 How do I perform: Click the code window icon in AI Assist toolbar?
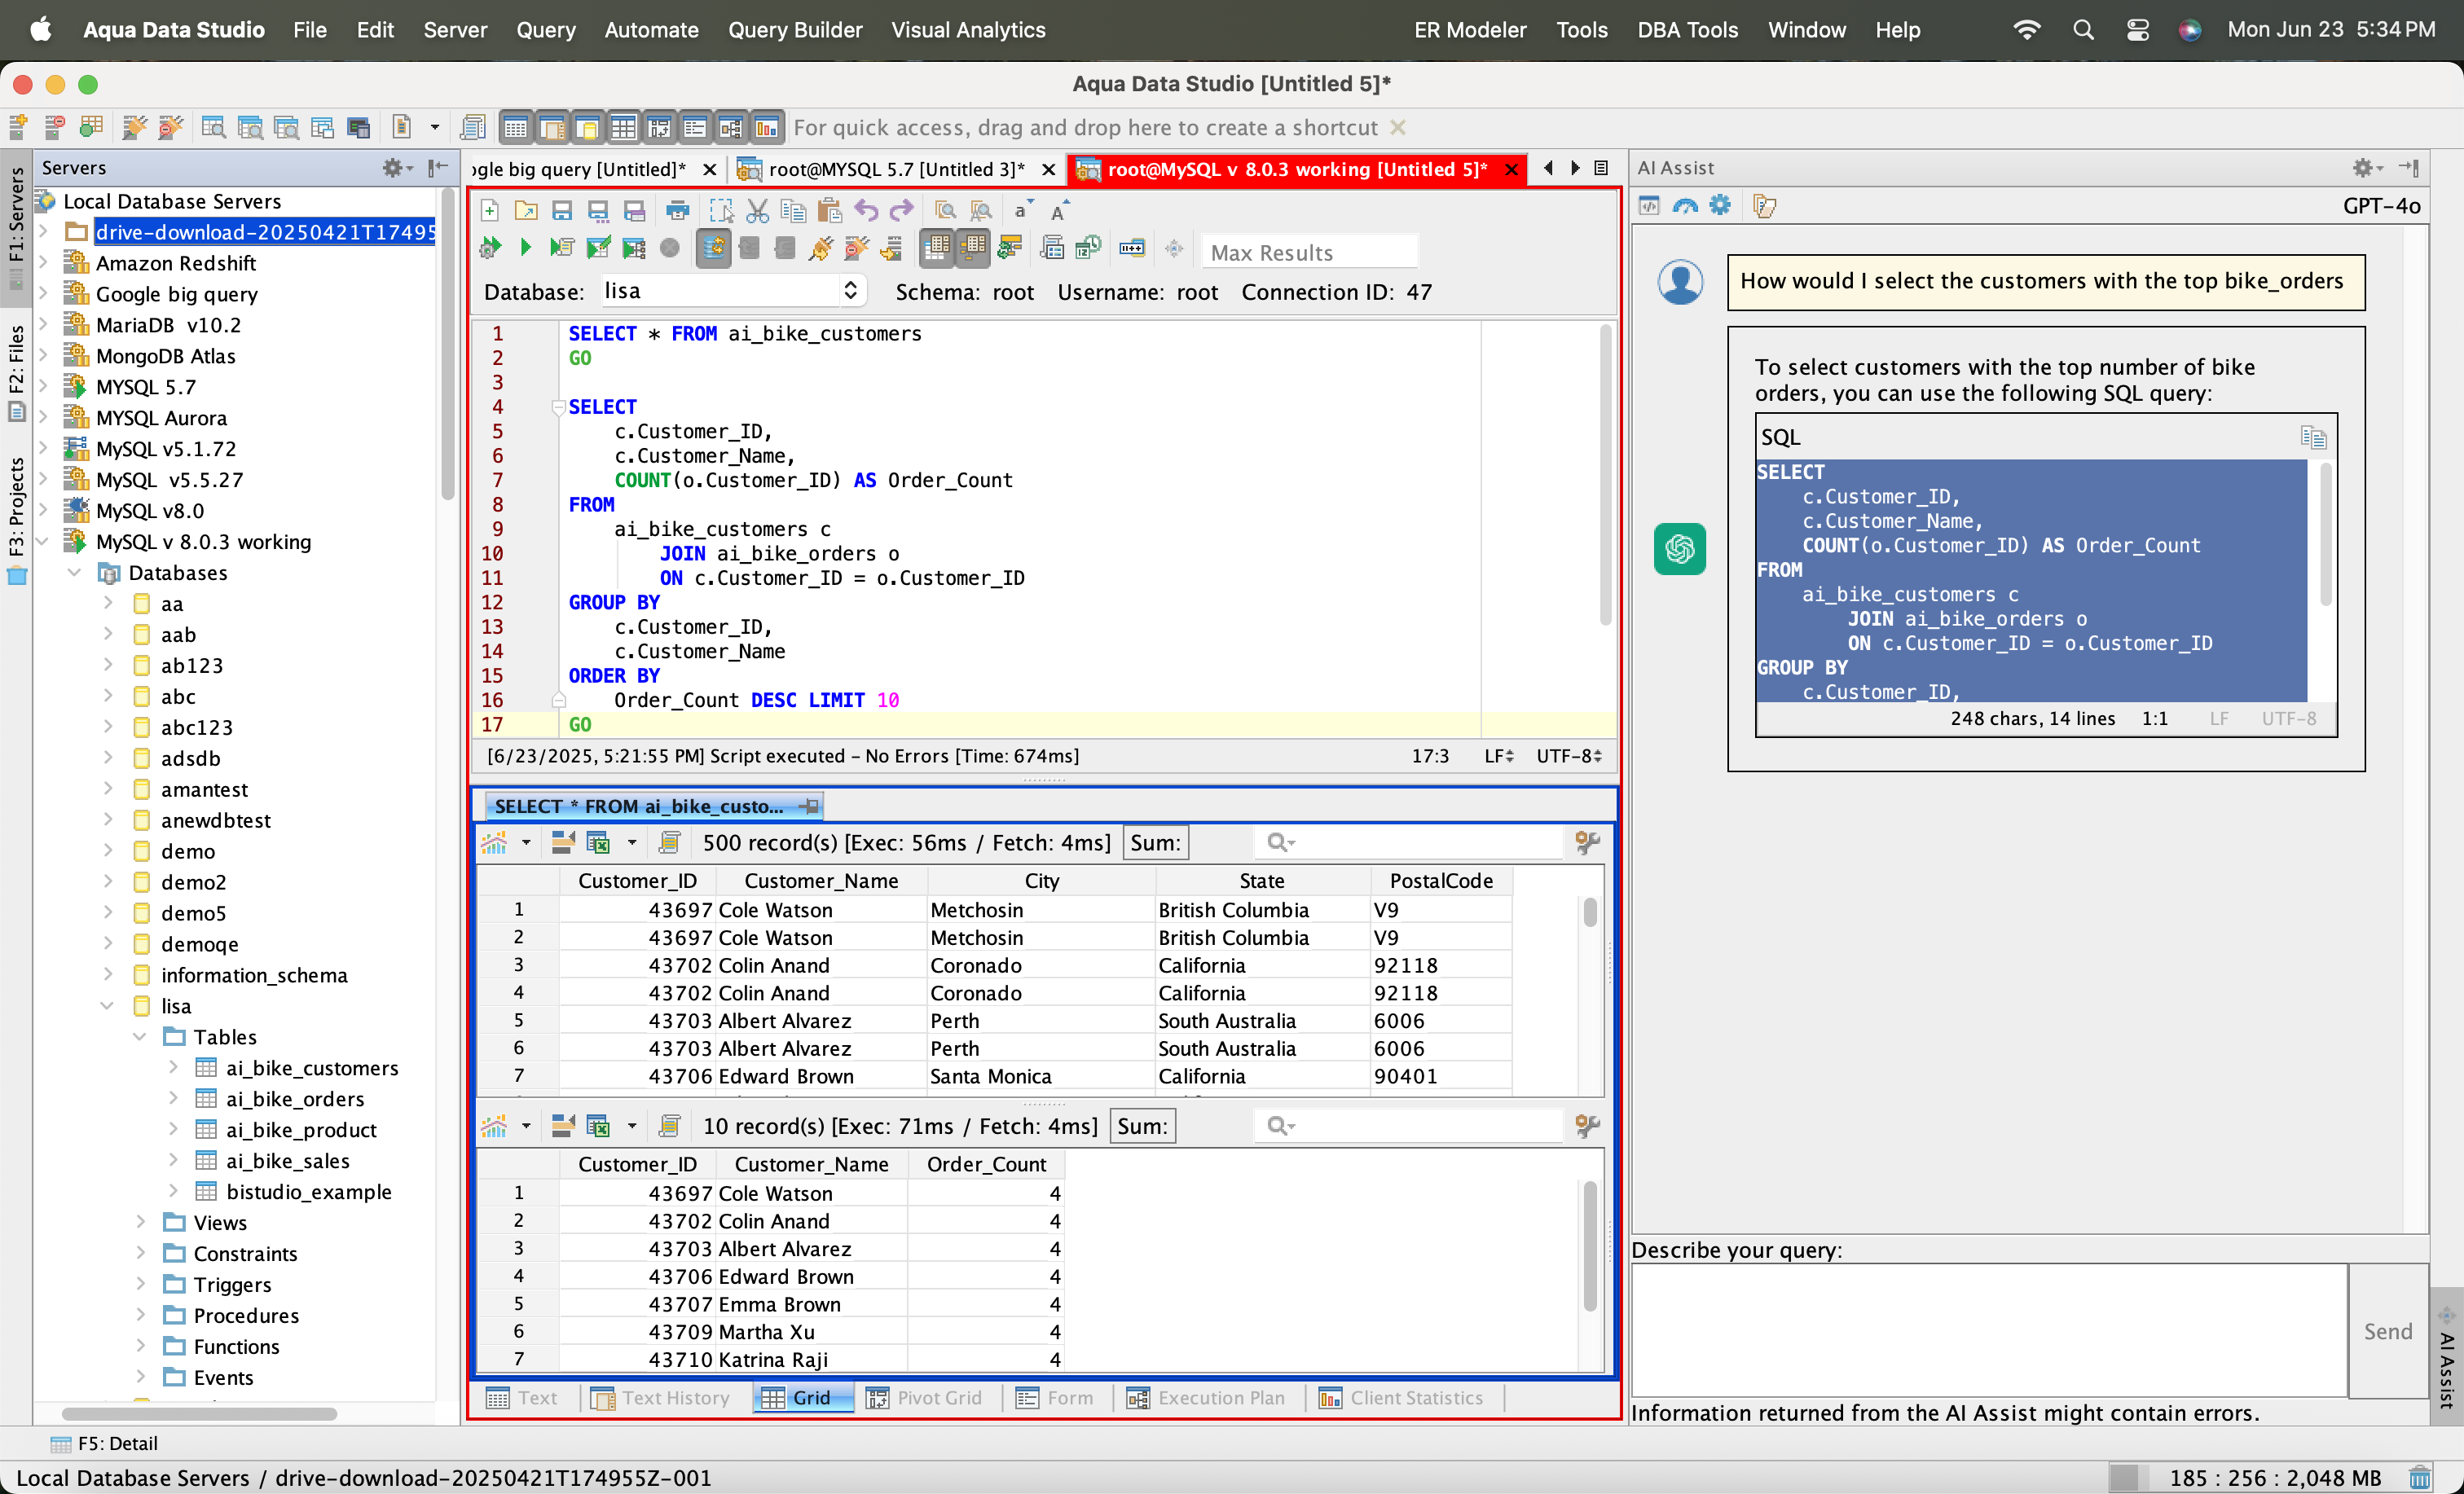coord(1649,206)
